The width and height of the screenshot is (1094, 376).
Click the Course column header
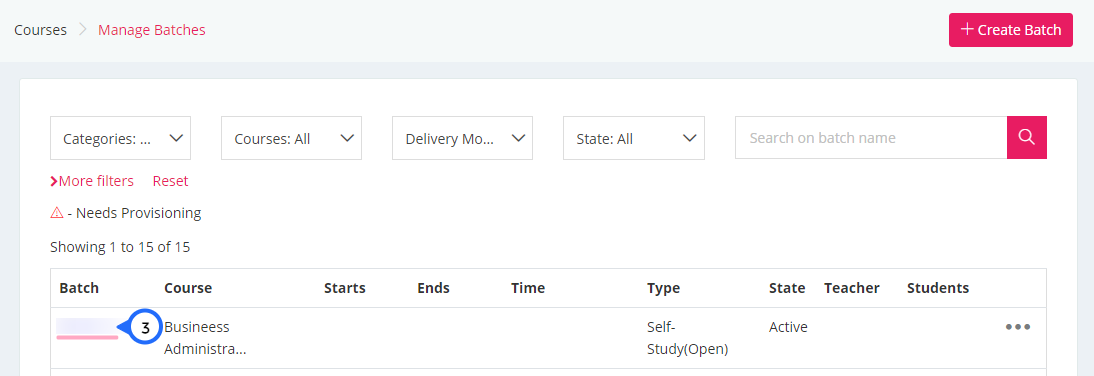point(188,288)
